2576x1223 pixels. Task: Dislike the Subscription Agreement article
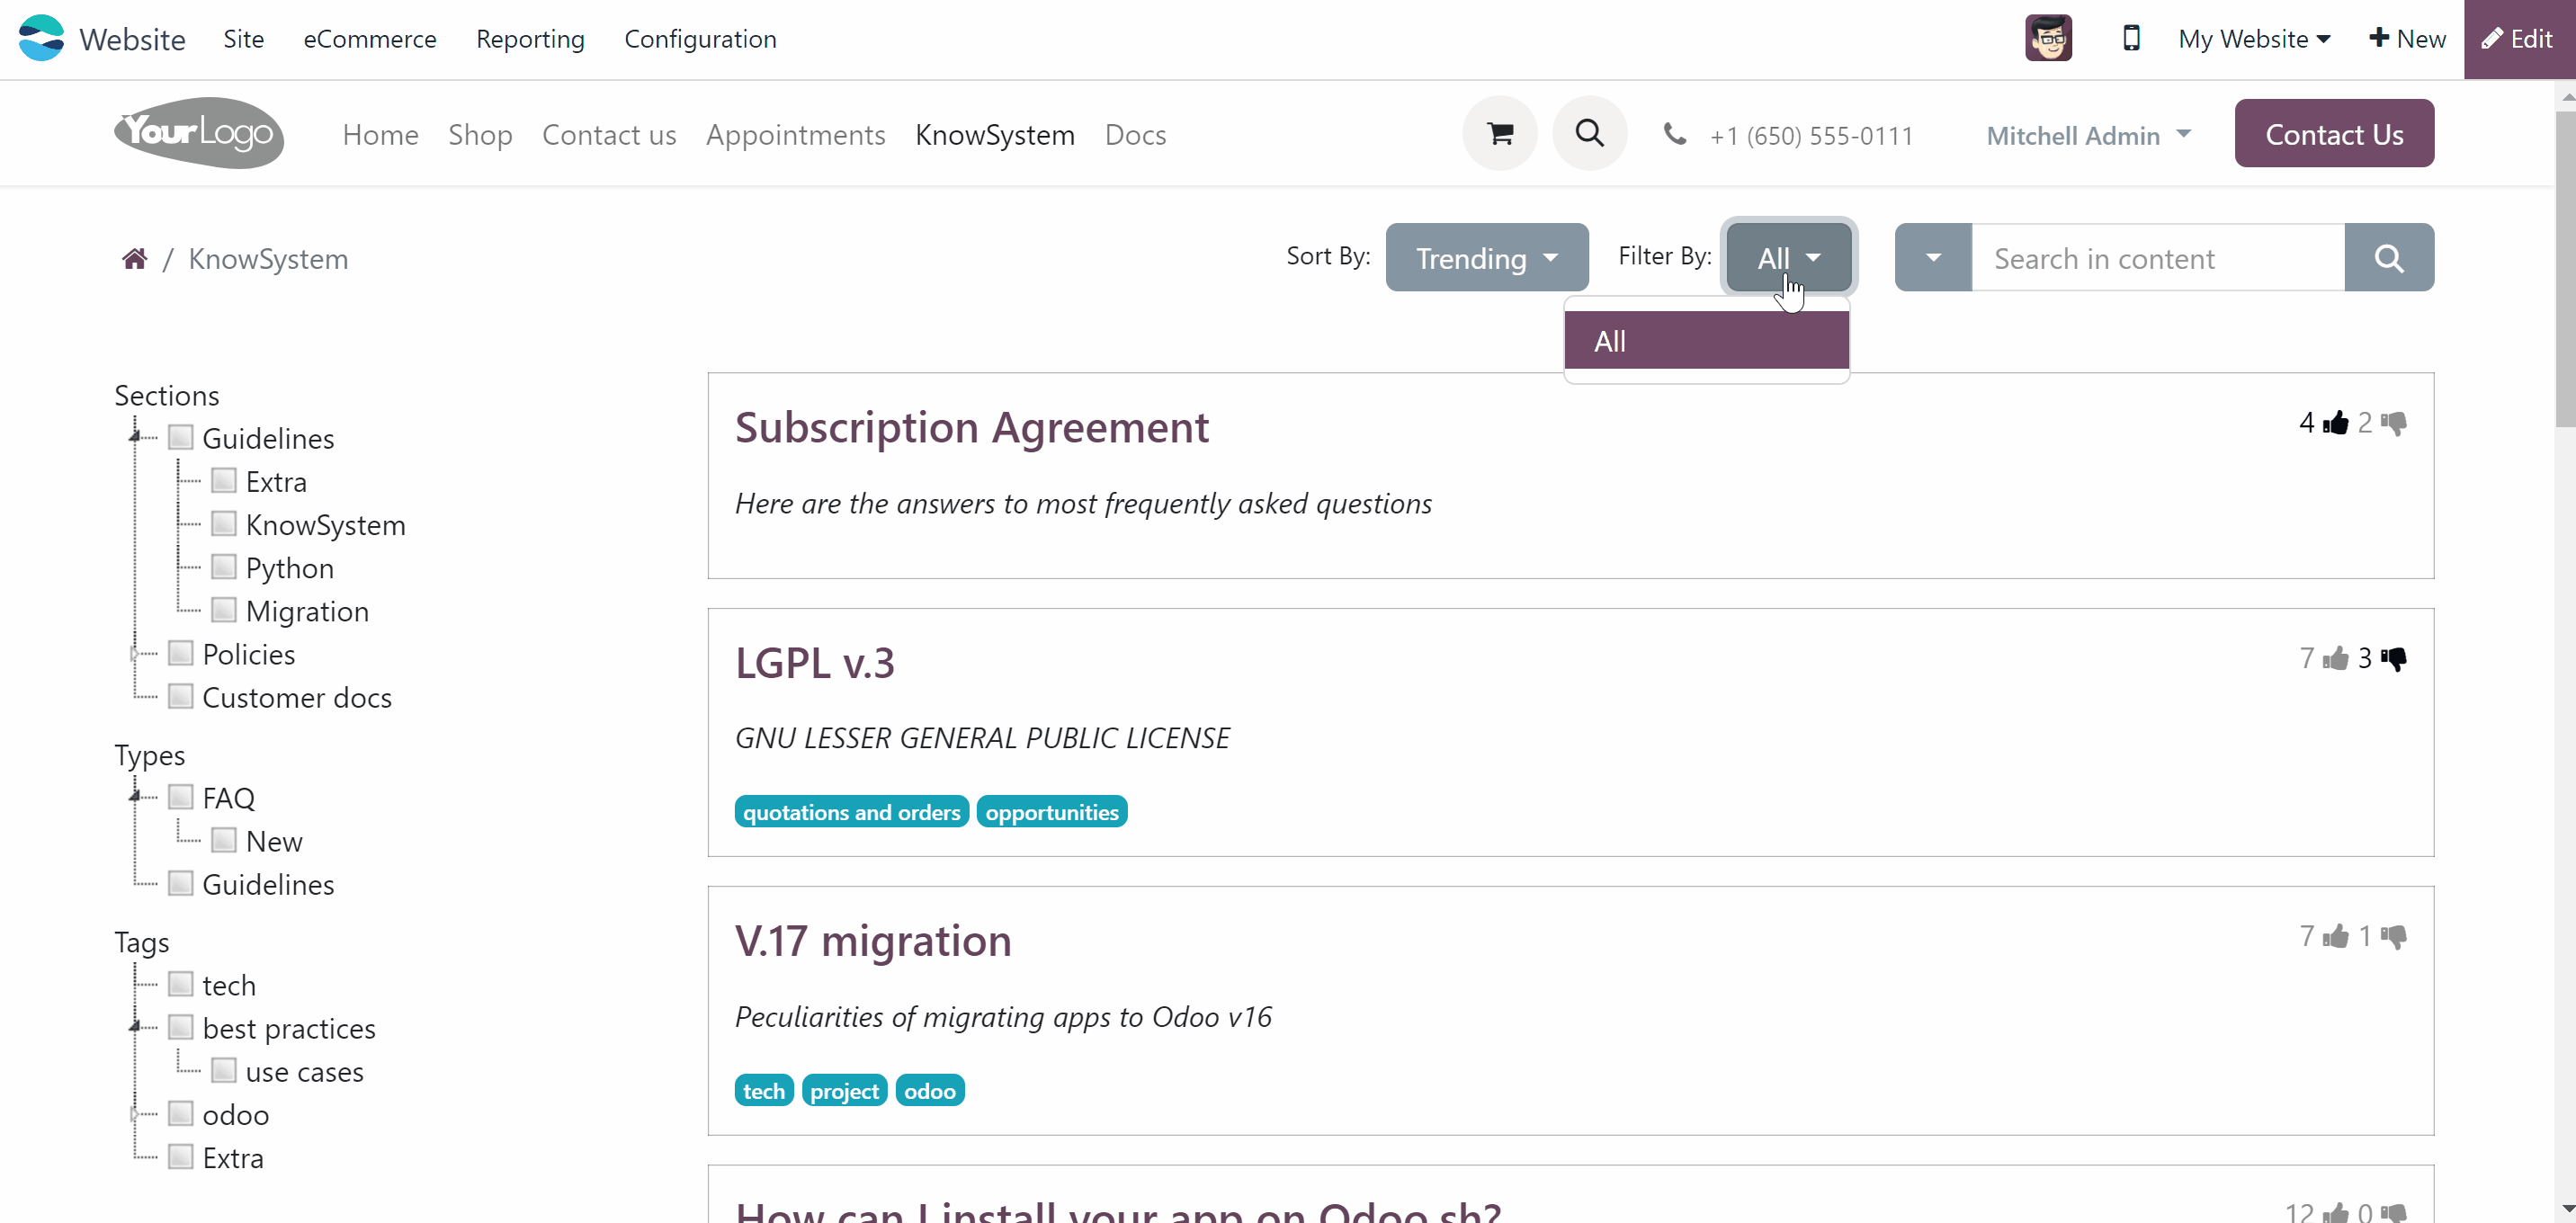pos(2394,423)
